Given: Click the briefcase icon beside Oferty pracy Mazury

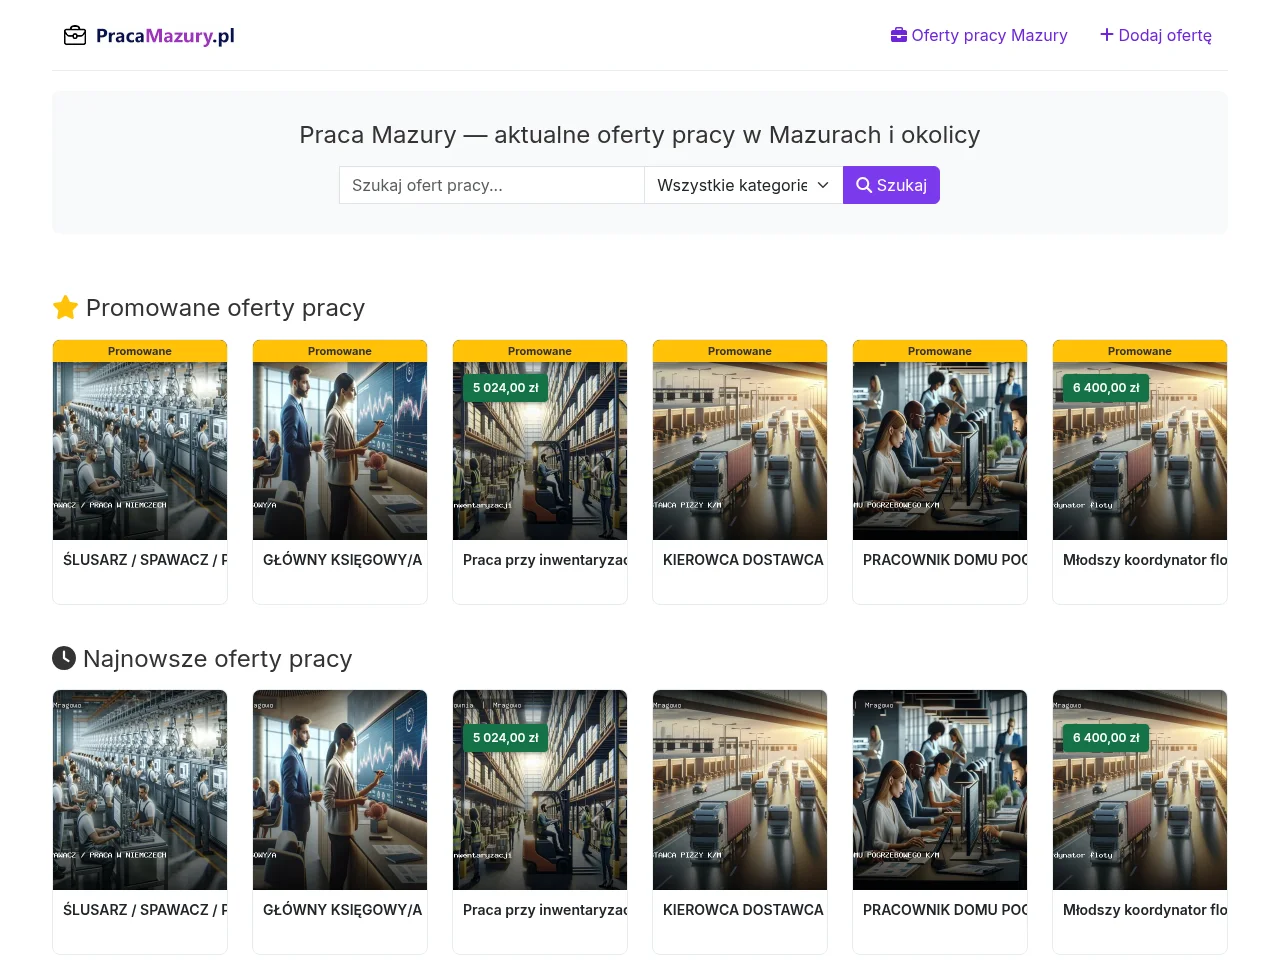Looking at the screenshot, I should (899, 35).
